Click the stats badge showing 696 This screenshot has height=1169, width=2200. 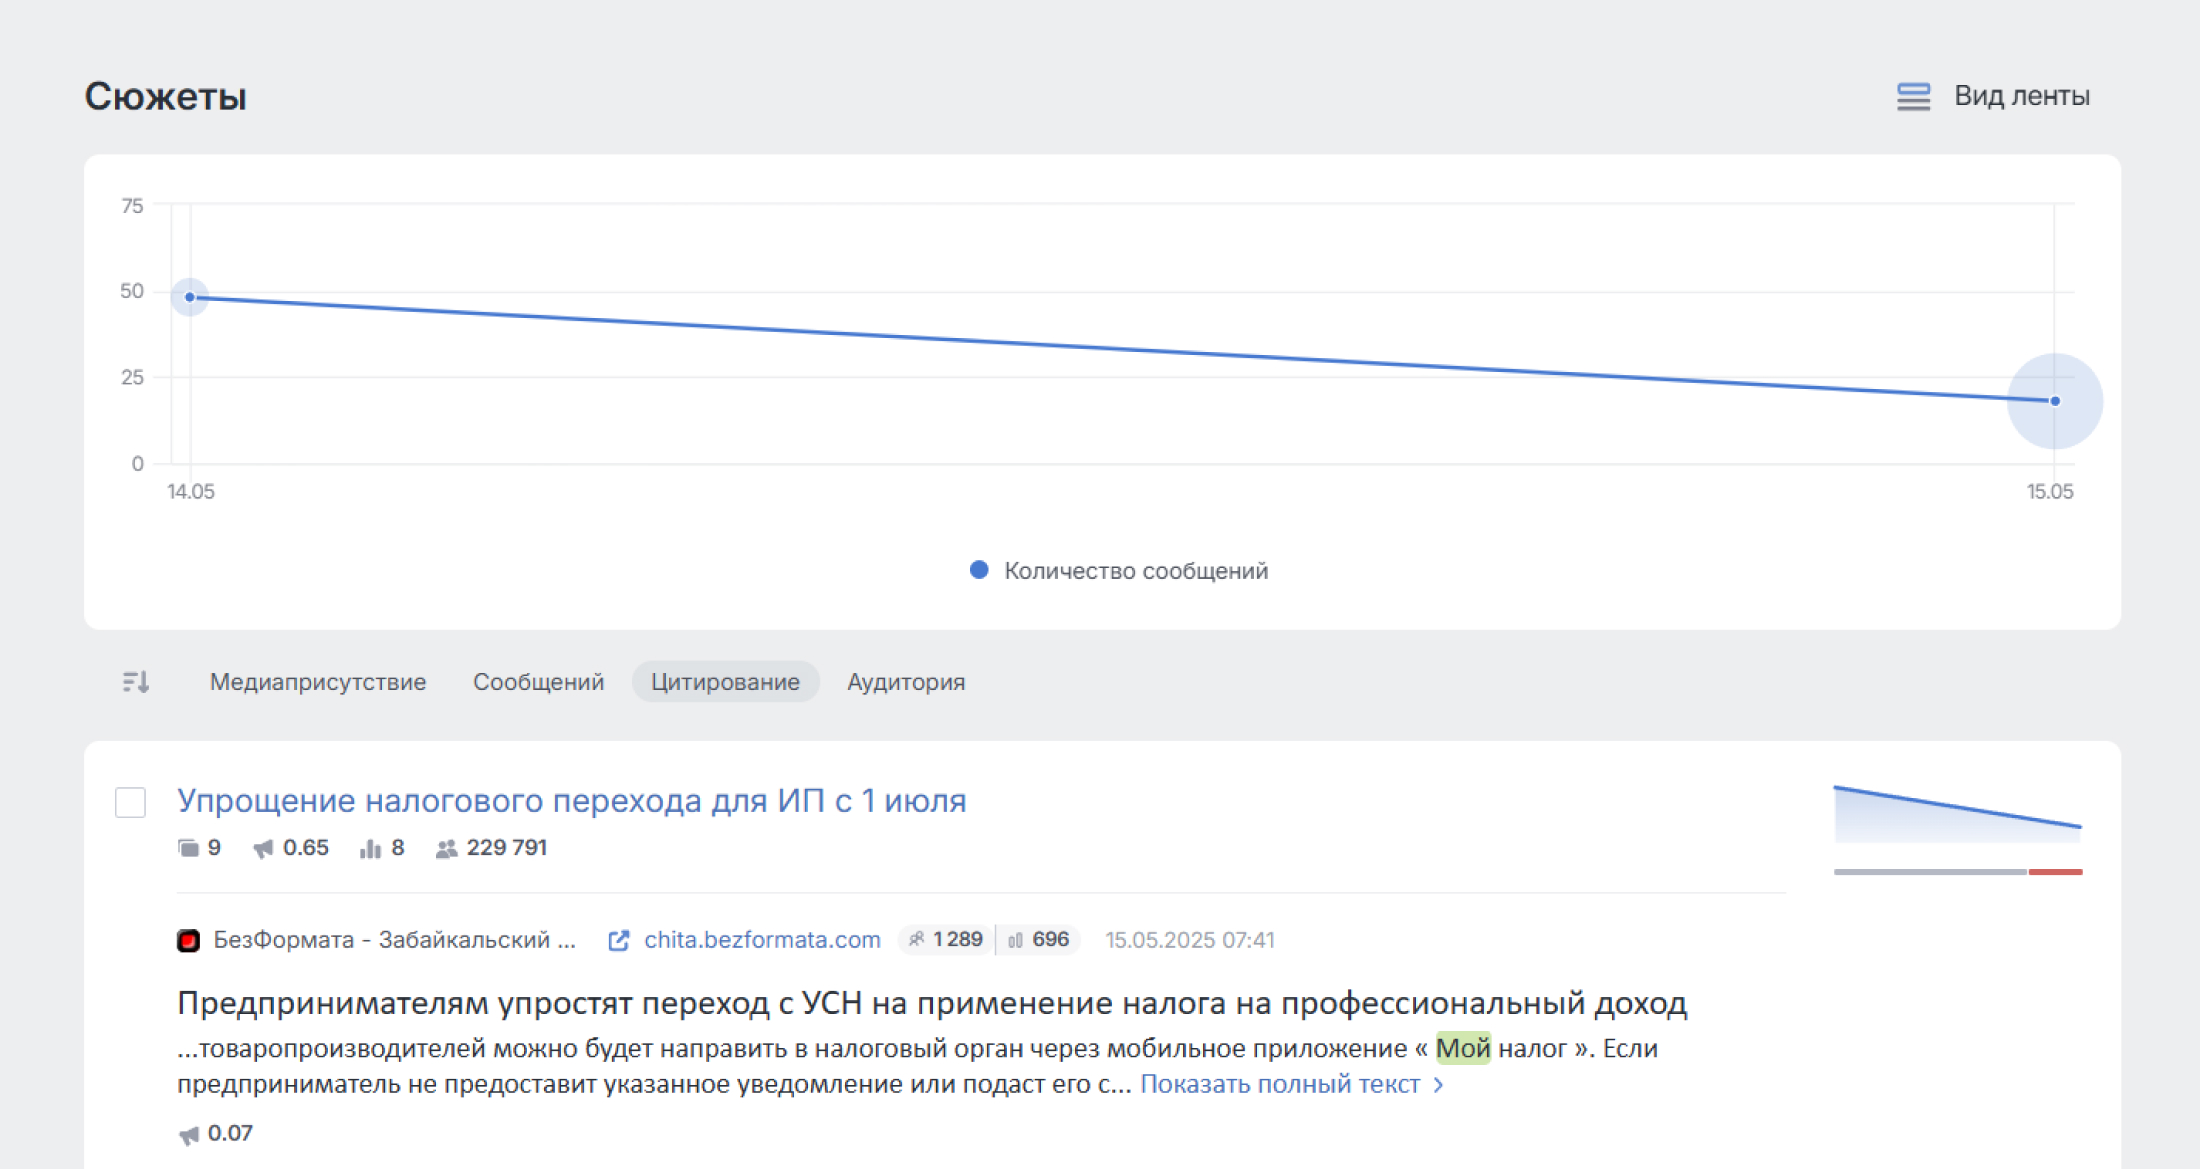tap(1039, 940)
